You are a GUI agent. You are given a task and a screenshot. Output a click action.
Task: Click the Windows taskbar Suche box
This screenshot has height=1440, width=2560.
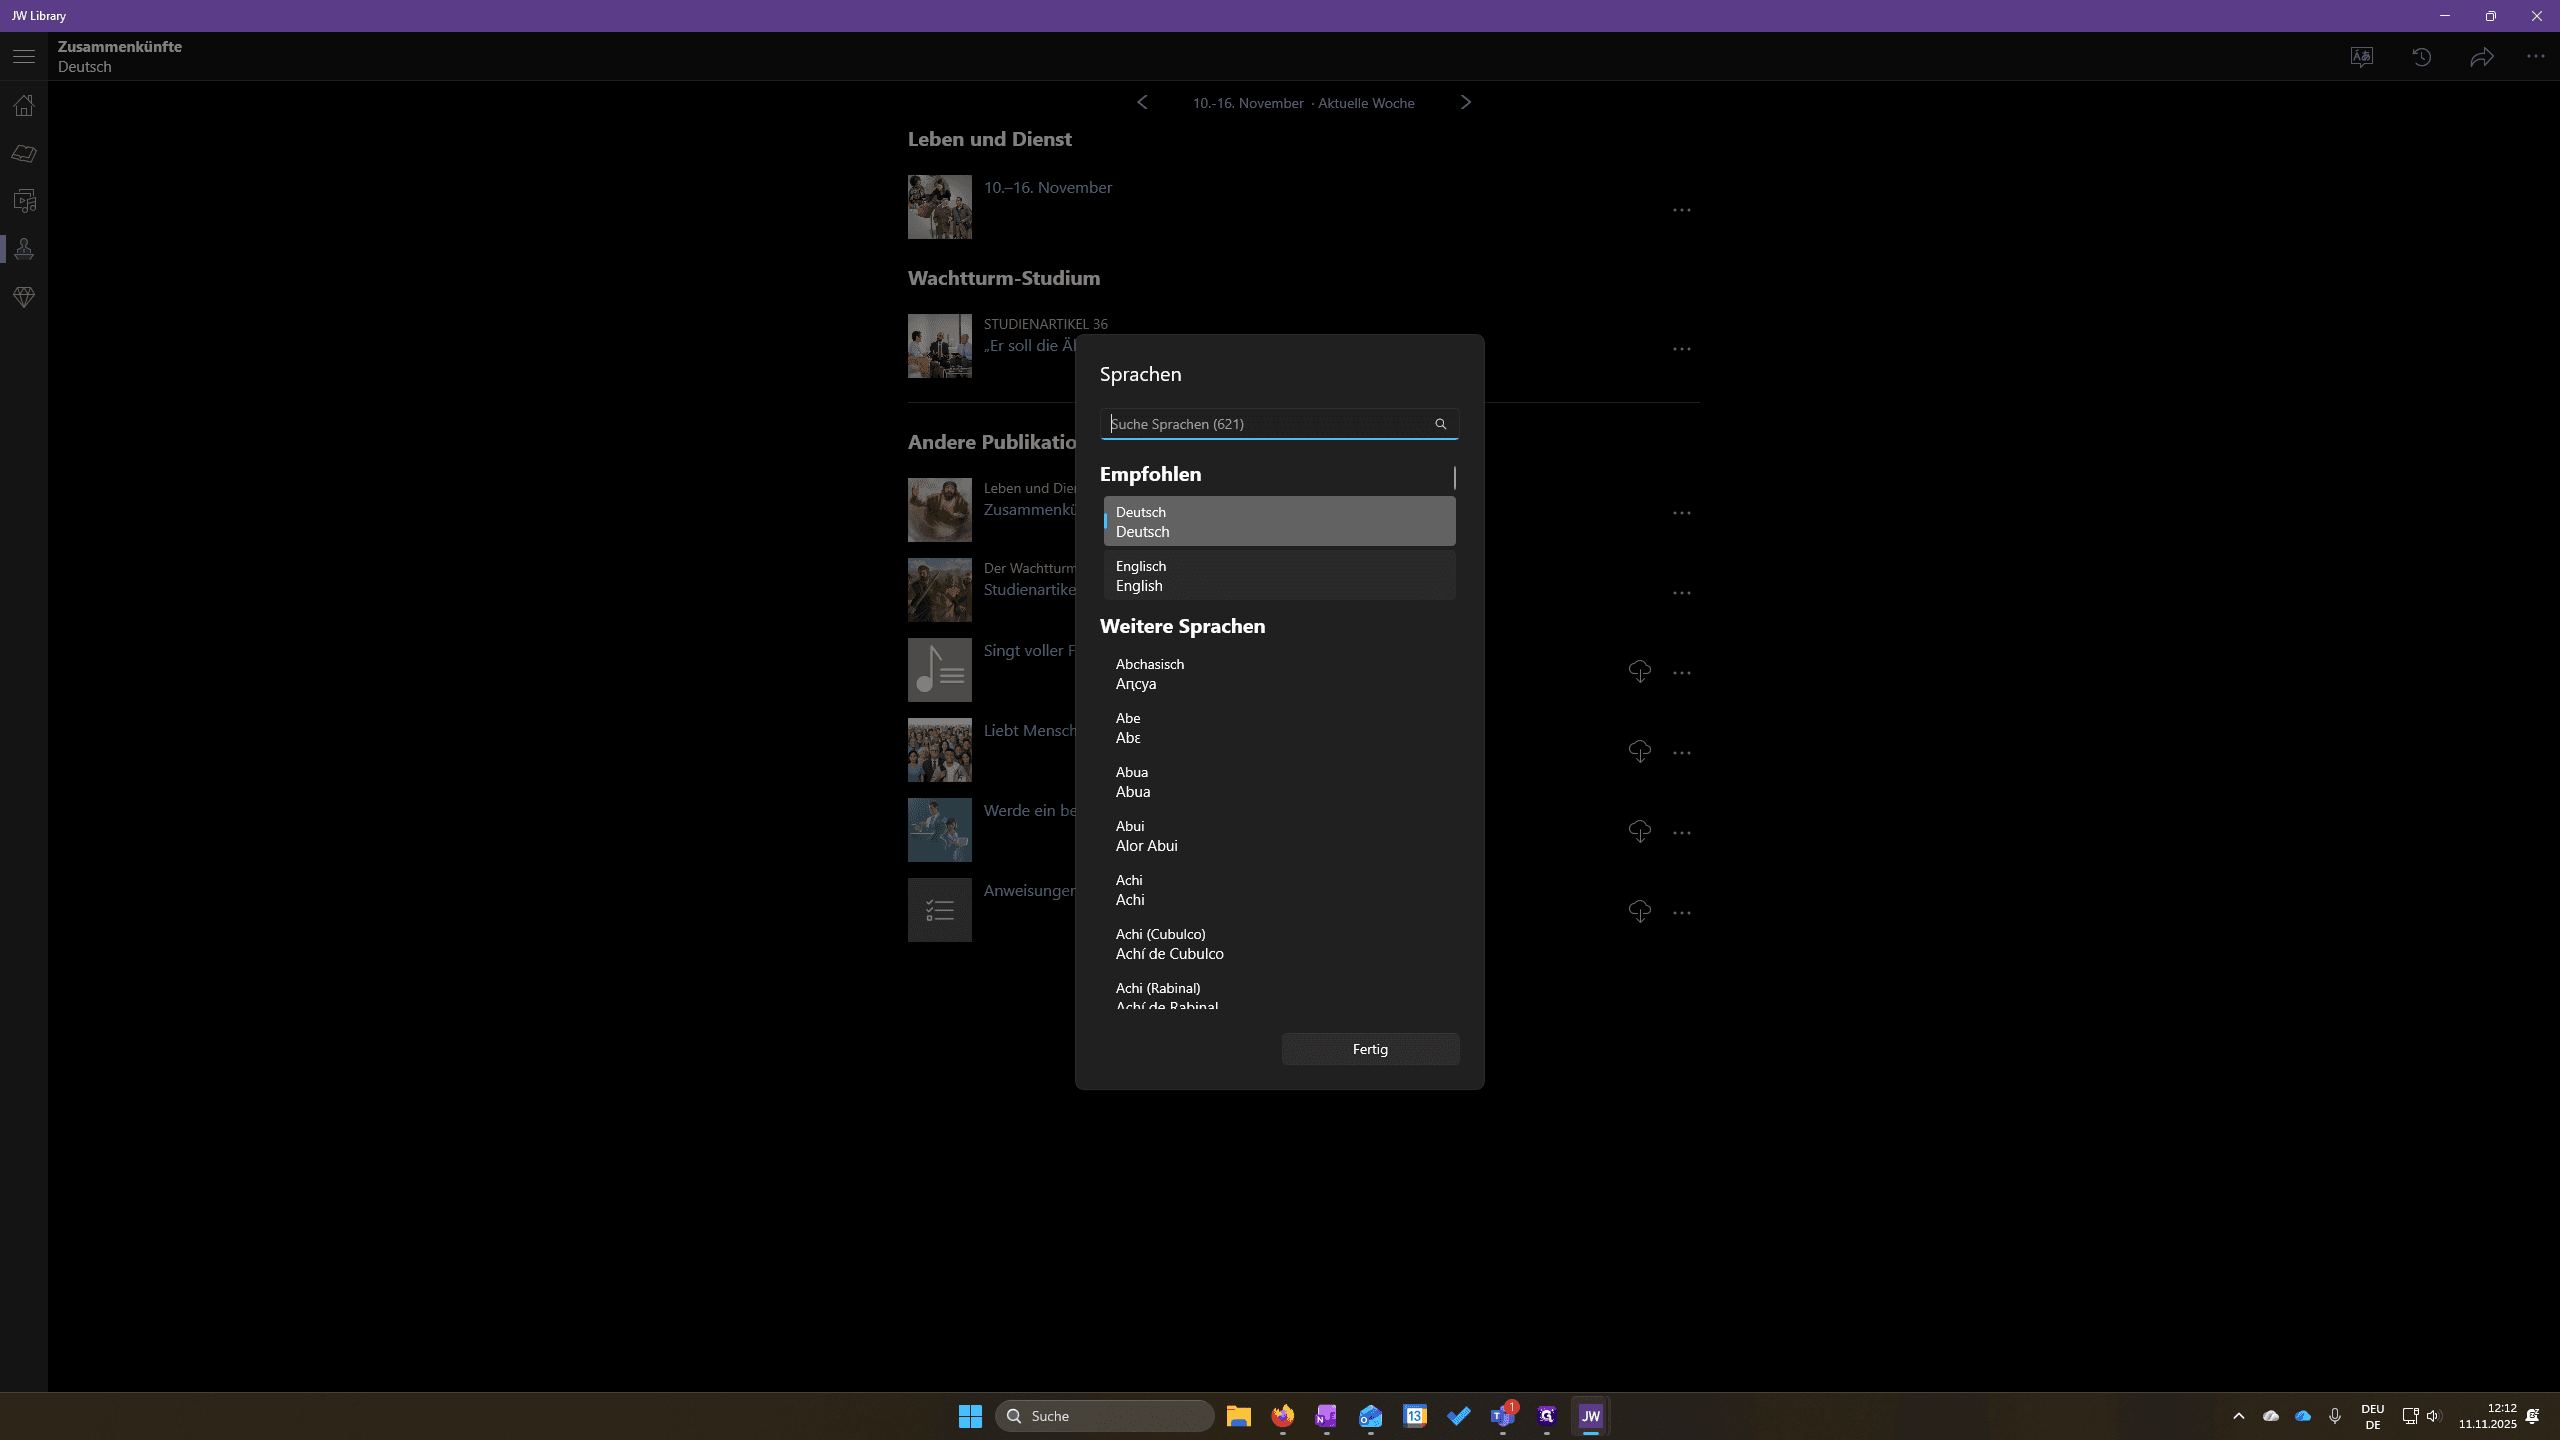tap(1105, 1416)
